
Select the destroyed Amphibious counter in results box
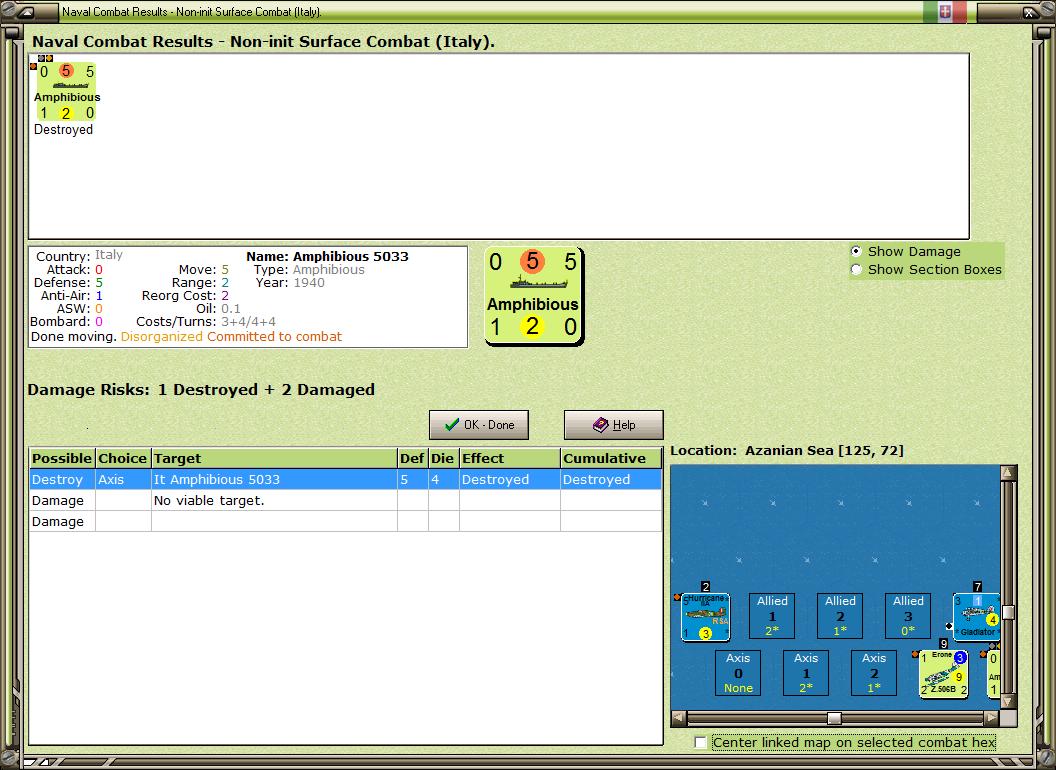[66, 92]
